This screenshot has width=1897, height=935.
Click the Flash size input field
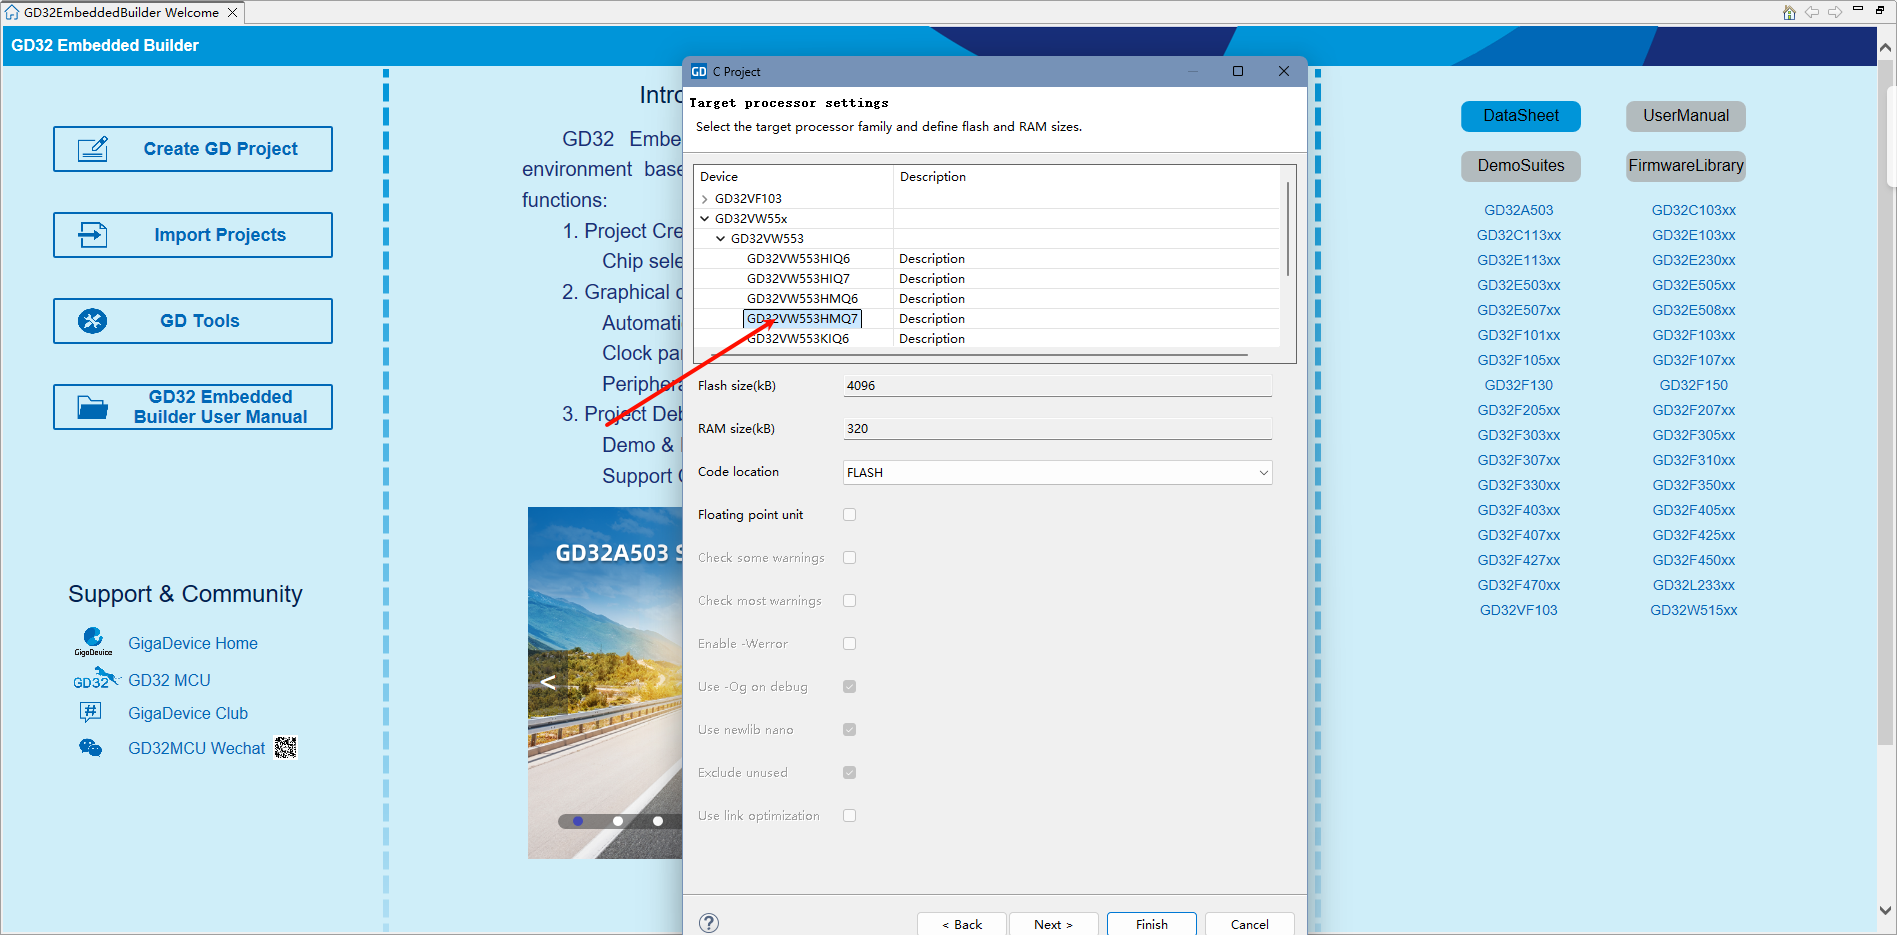pos(1057,386)
